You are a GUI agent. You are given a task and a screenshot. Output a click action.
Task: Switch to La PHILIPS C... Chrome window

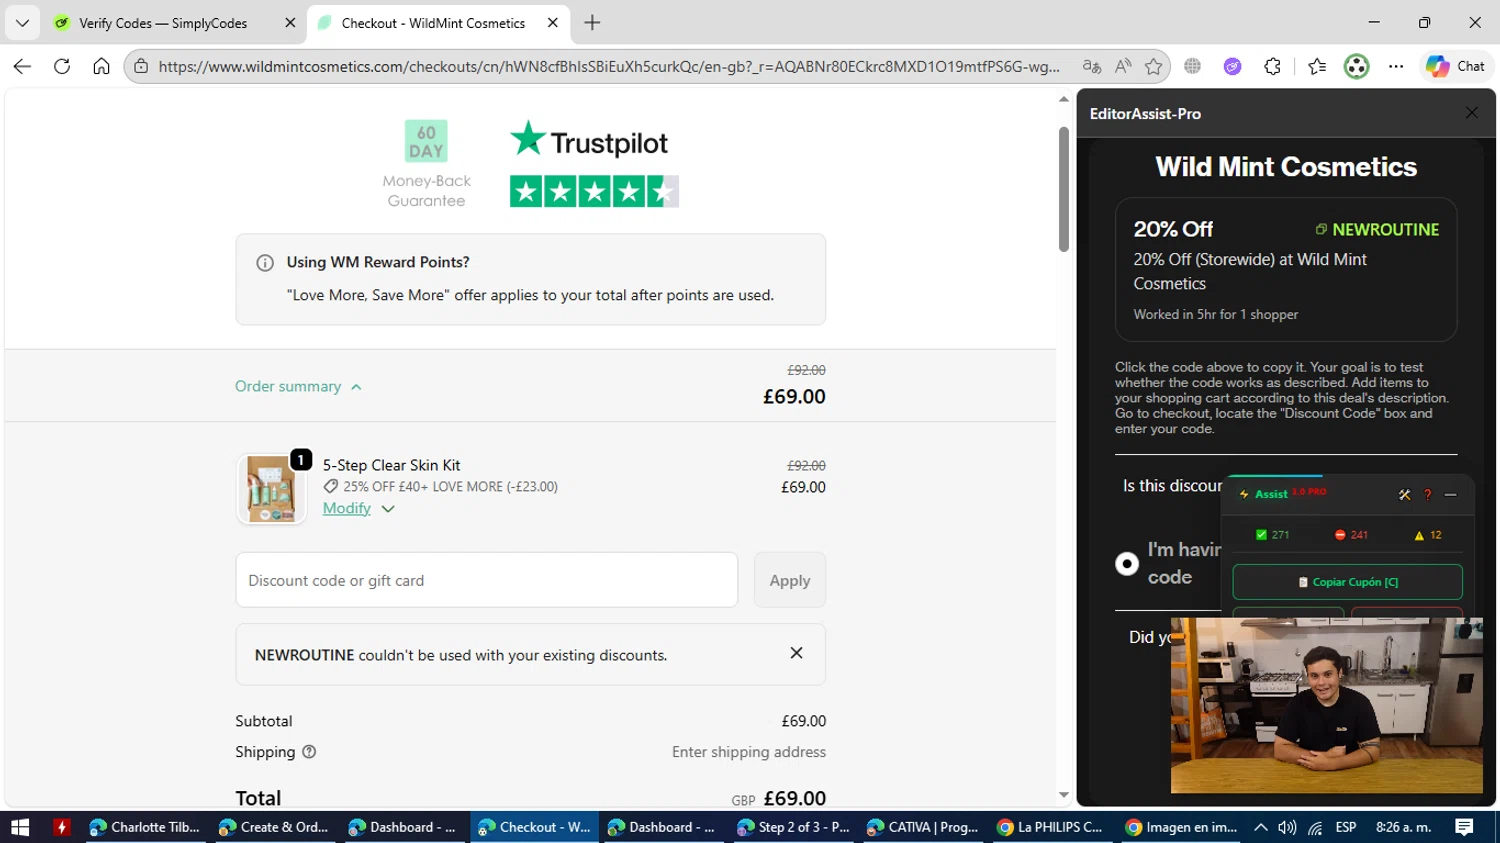click(1051, 827)
